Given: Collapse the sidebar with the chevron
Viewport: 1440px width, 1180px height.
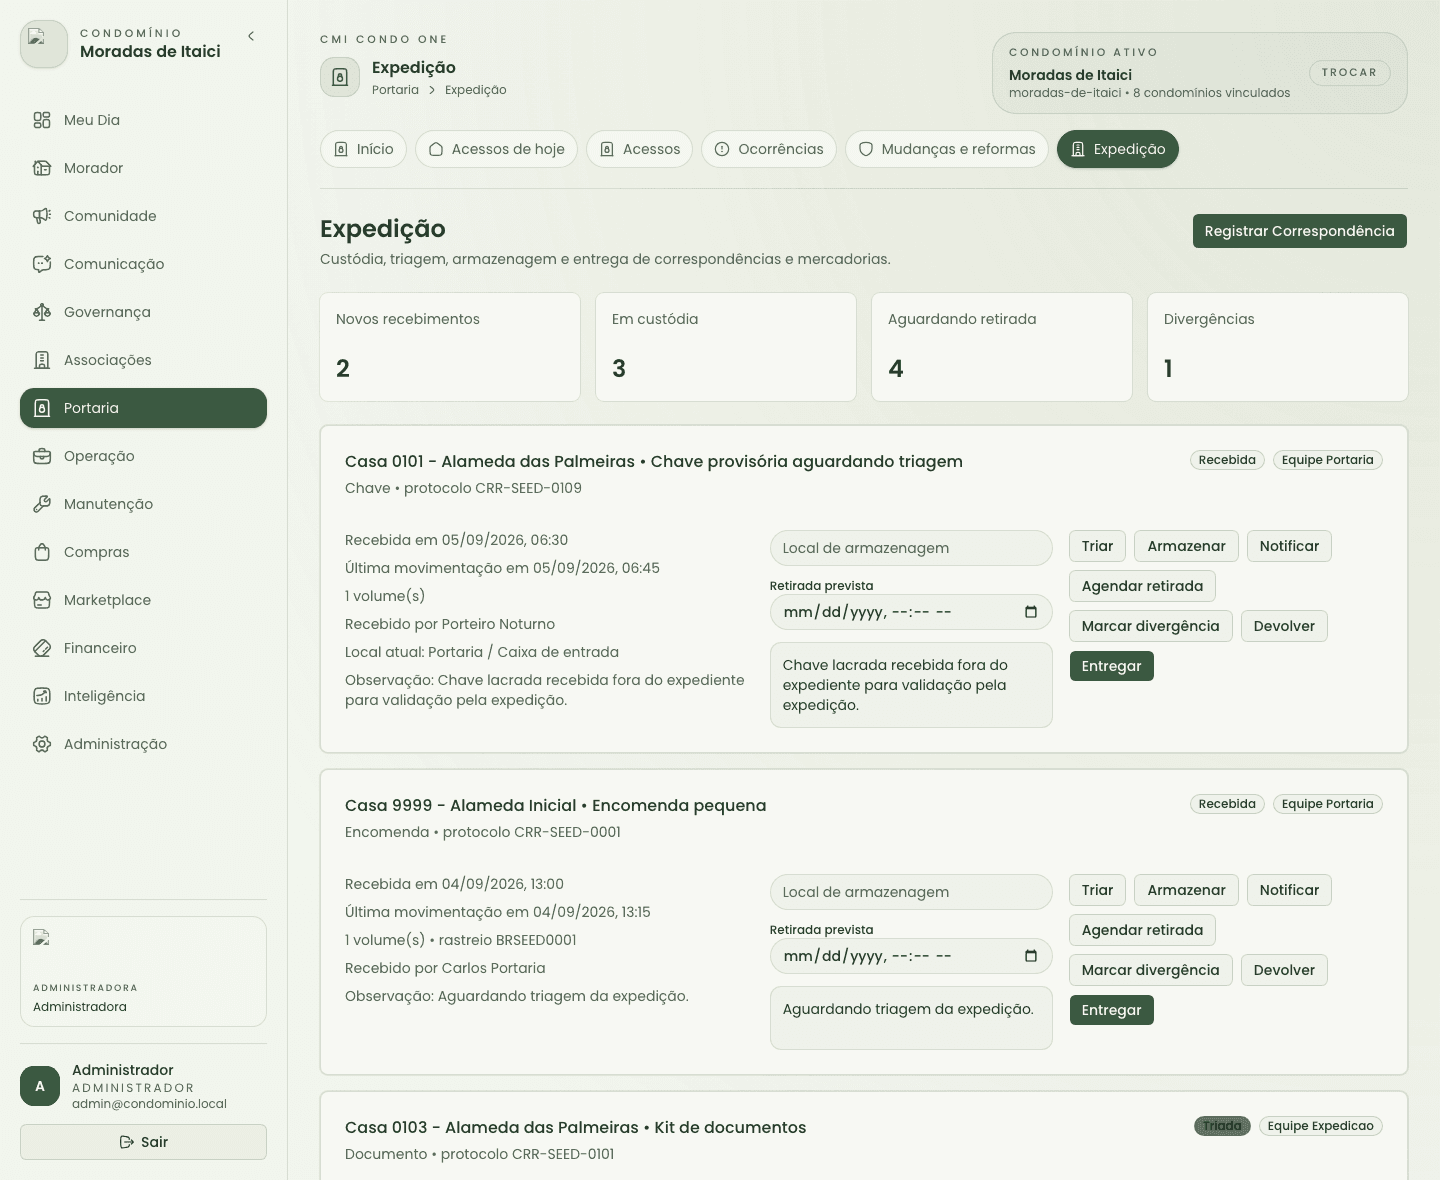Looking at the screenshot, I should point(251,36).
